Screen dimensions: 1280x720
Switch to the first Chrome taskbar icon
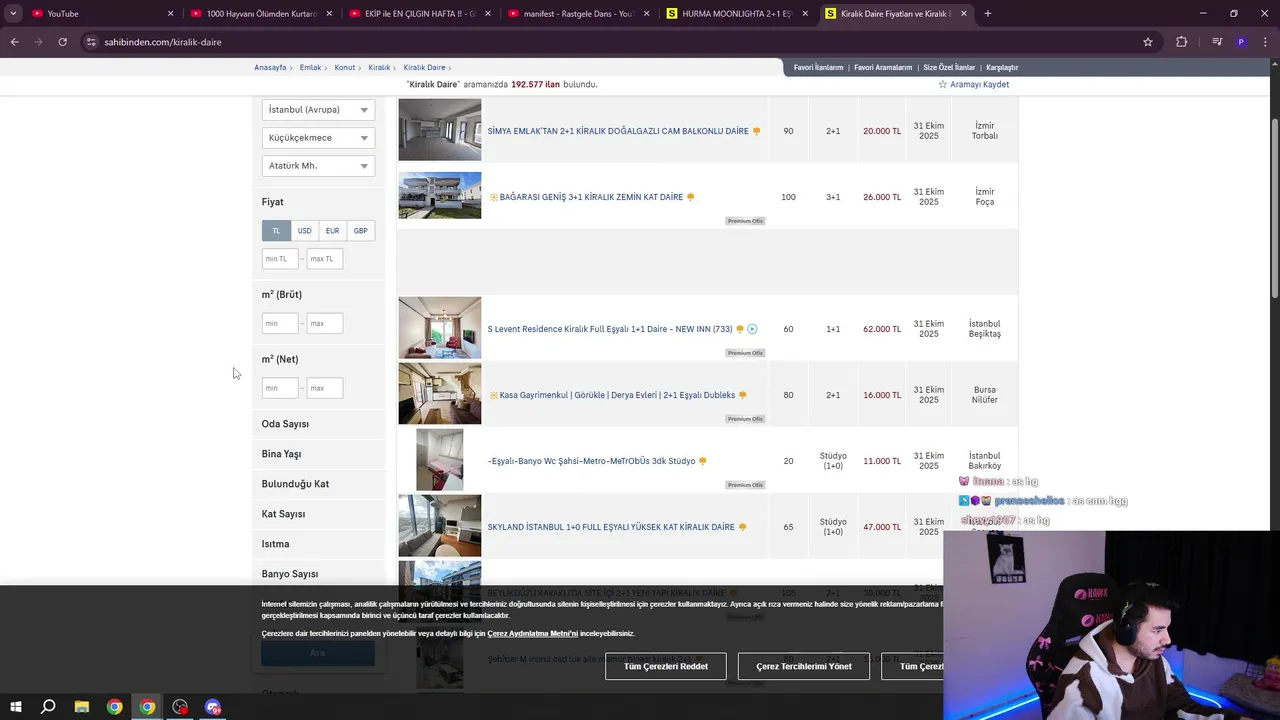(115, 707)
